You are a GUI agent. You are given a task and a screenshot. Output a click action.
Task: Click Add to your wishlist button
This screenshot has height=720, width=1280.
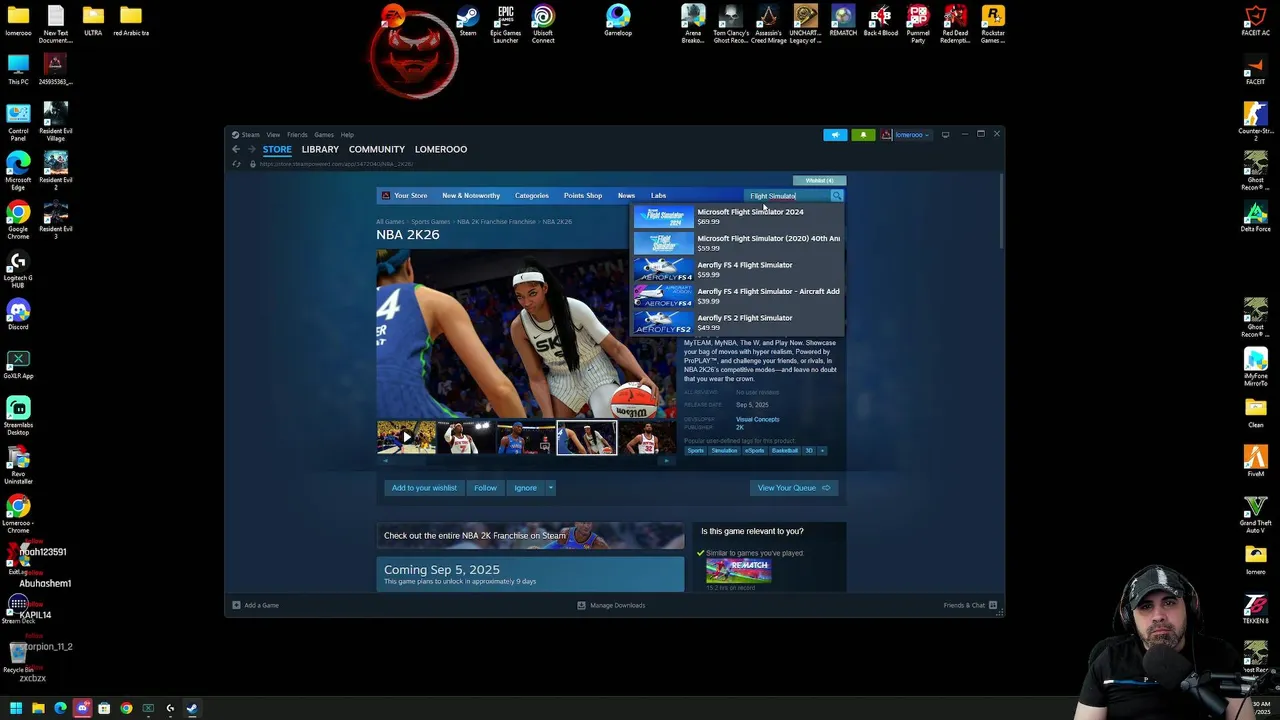[424, 488]
